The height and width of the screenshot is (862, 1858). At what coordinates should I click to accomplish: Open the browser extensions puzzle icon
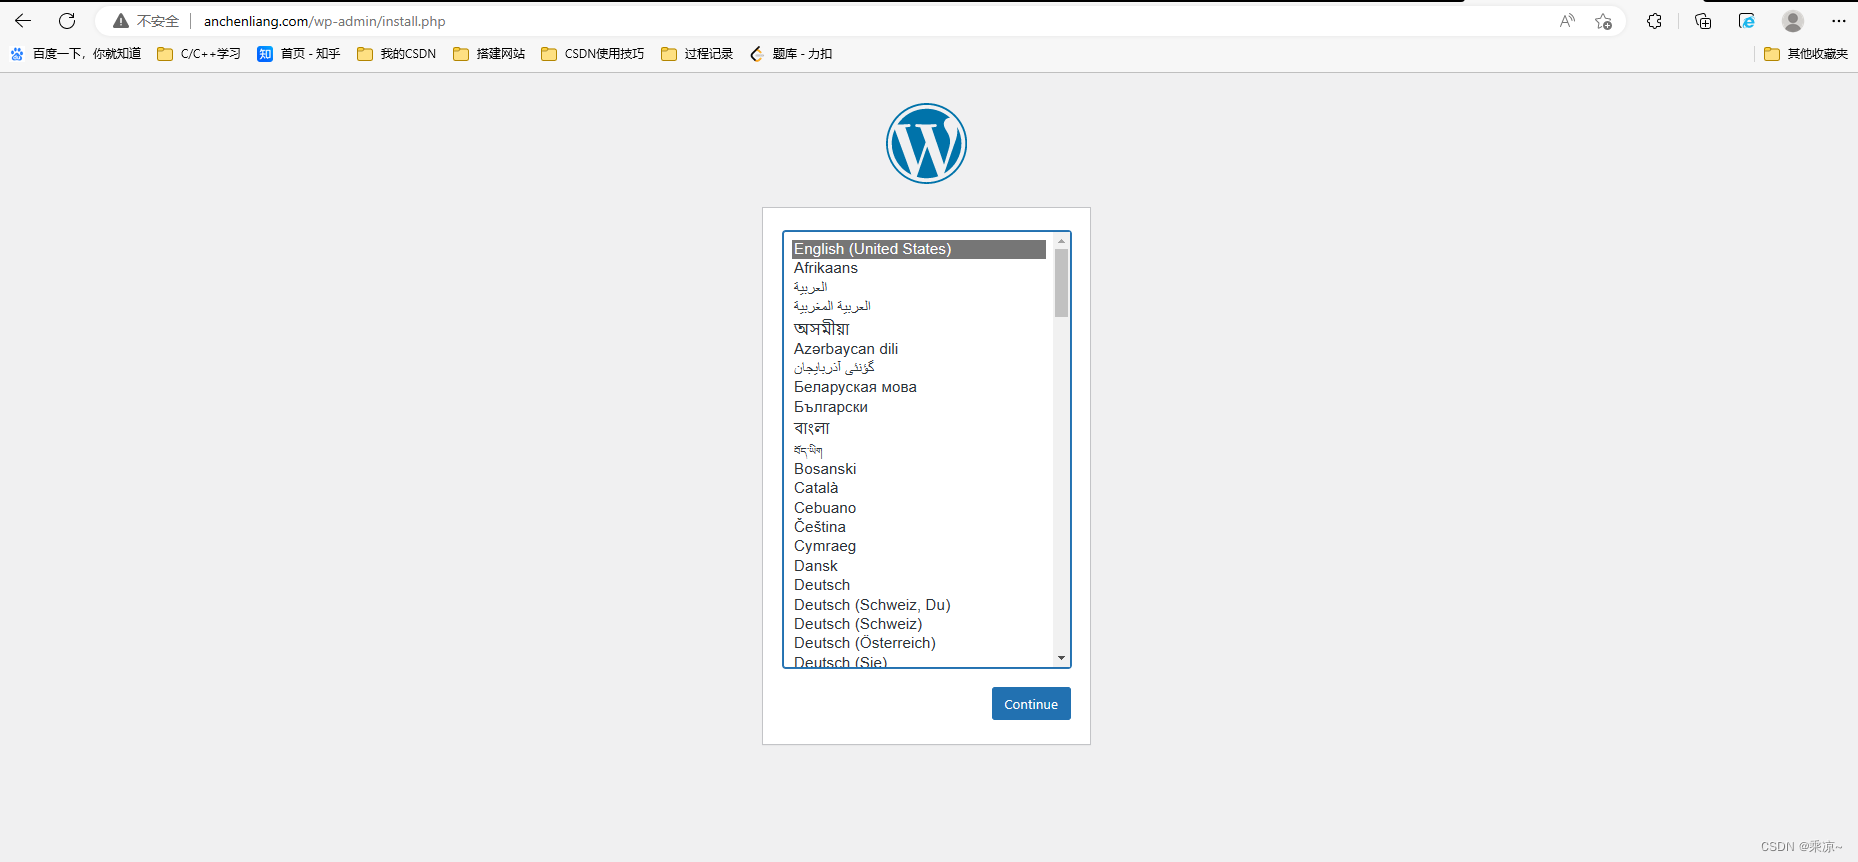pyautogui.click(x=1654, y=21)
